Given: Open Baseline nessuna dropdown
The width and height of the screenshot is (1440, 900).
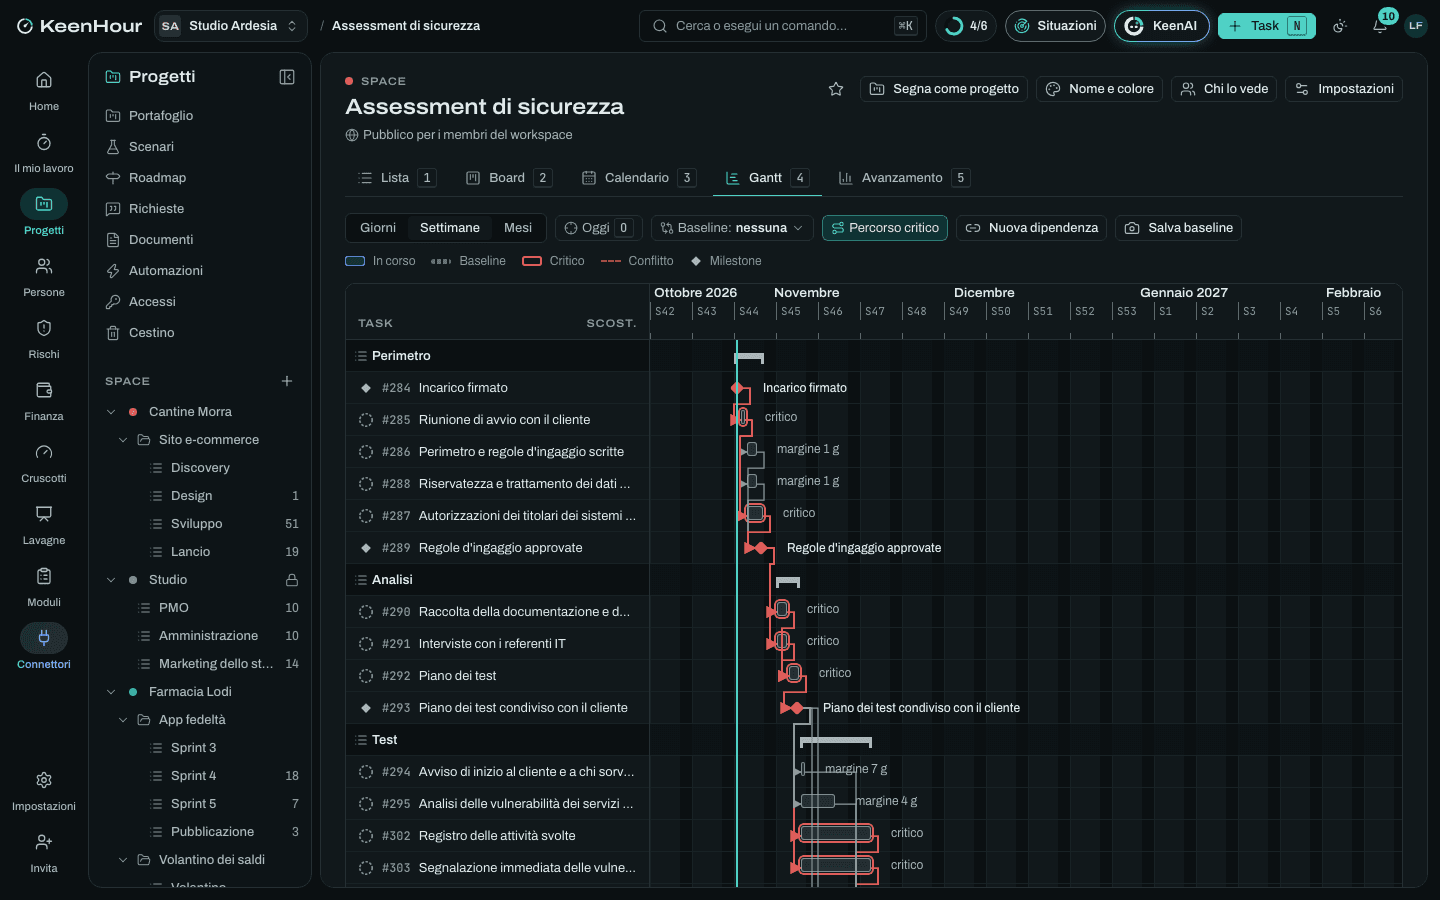Looking at the screenshot, I should point(732,228).
